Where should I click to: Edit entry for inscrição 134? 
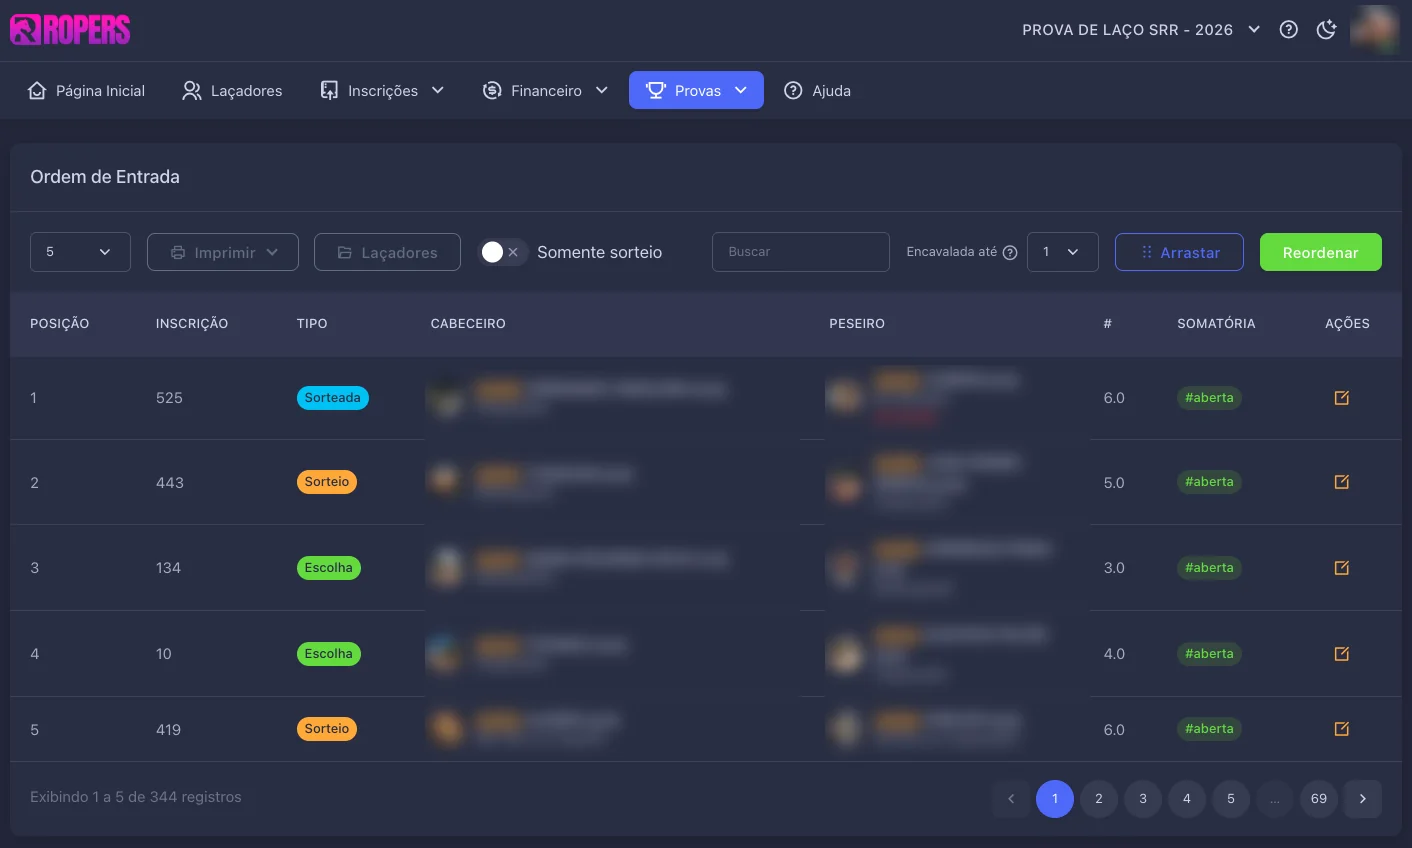[x=1342, y=568]
